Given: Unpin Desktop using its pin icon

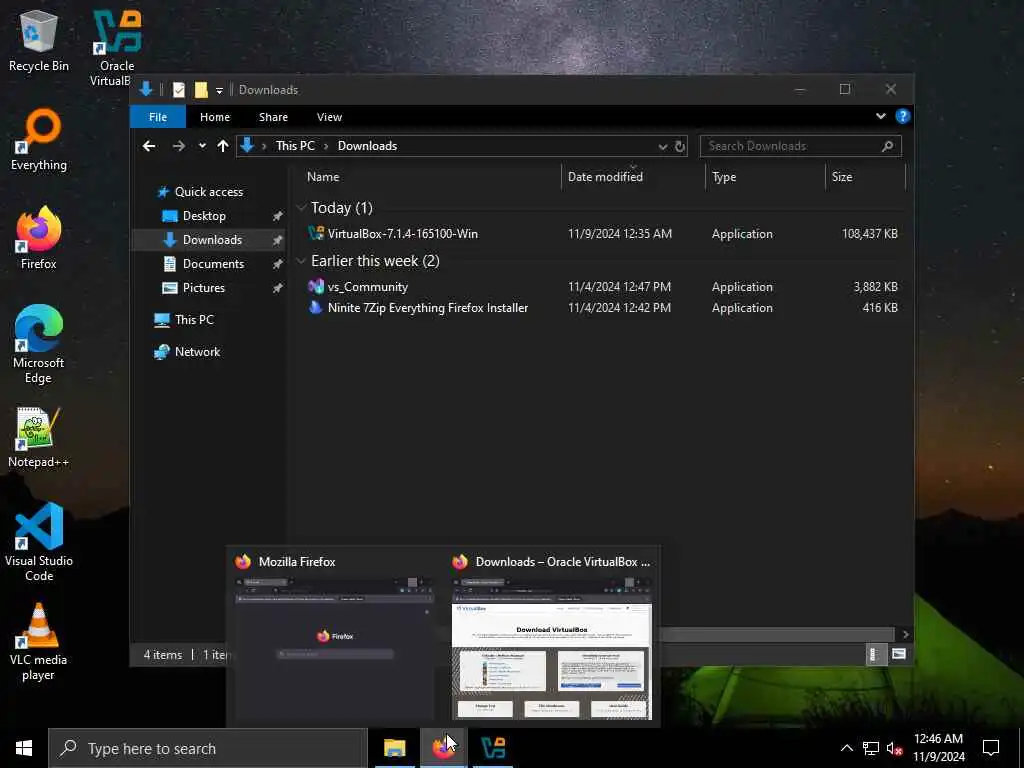Looking at the screenshot, I should [278, 216].
